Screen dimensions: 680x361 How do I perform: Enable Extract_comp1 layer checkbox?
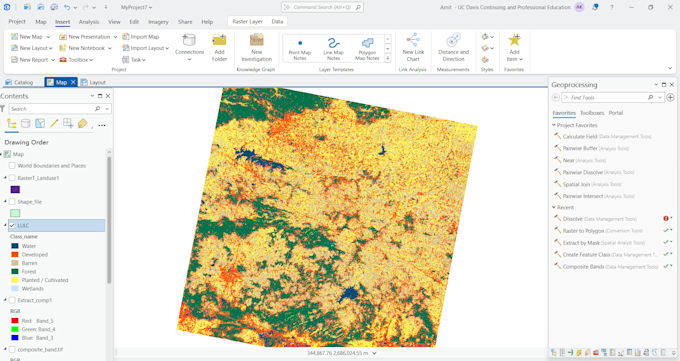12,300
